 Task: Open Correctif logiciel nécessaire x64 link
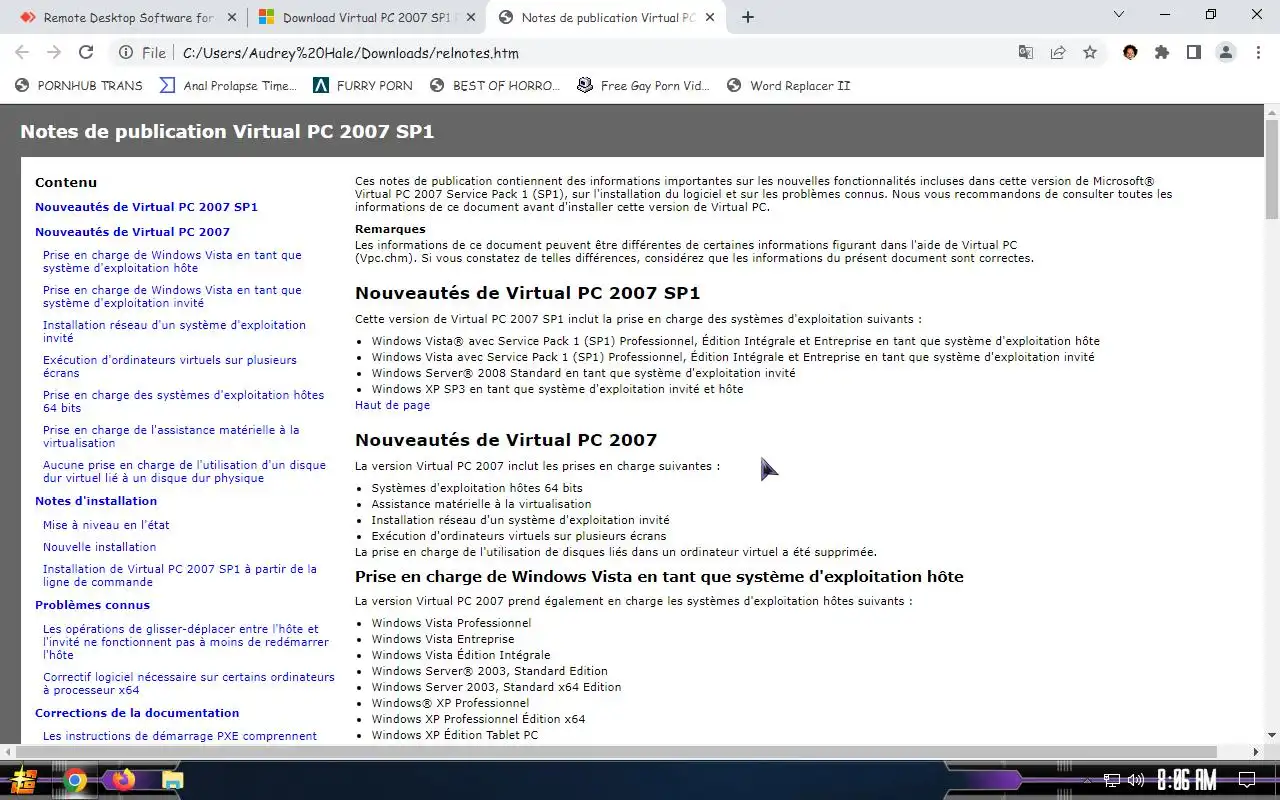(189, 683)
